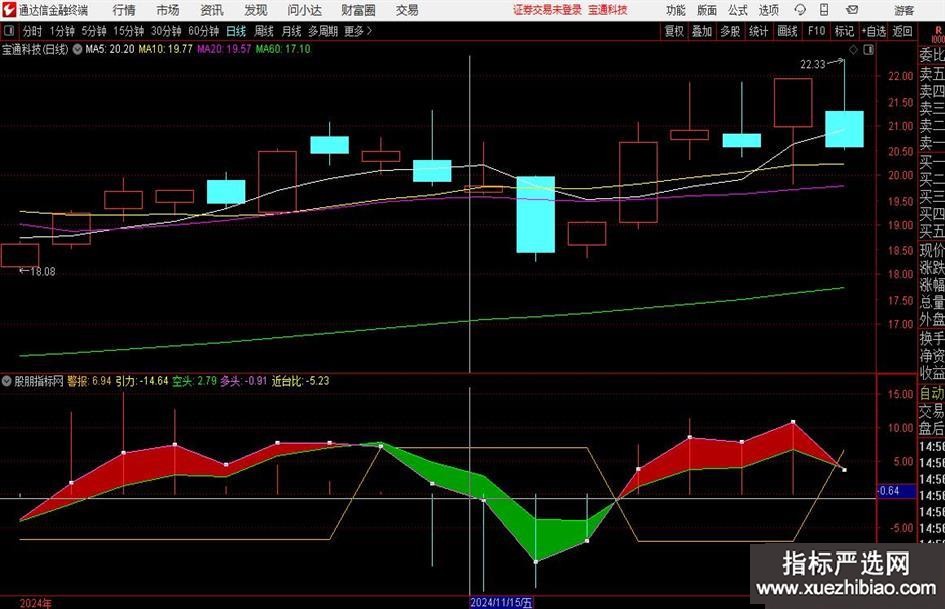Open the 财富圈 menu
Screen dimensions: 945x609
pos(358,10)
